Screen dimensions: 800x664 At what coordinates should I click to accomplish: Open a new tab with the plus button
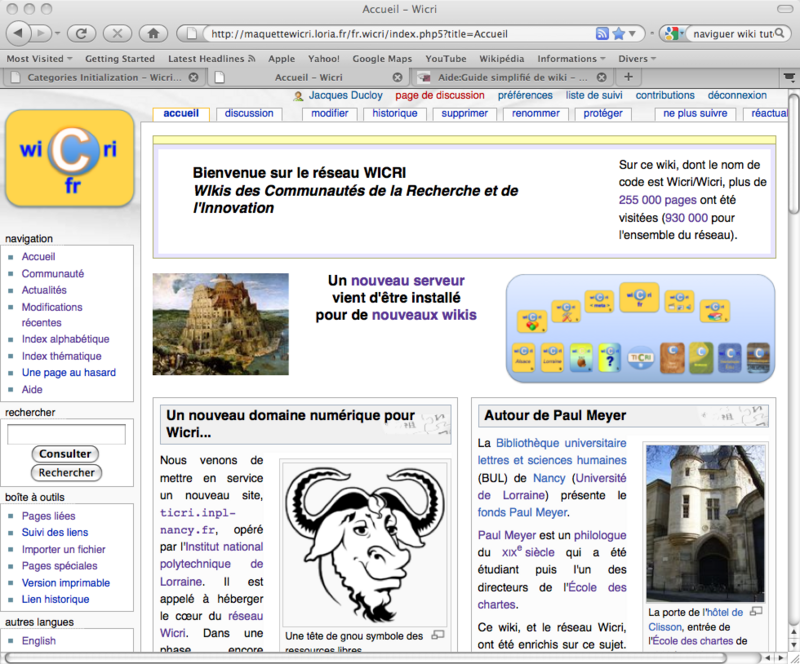629,77
